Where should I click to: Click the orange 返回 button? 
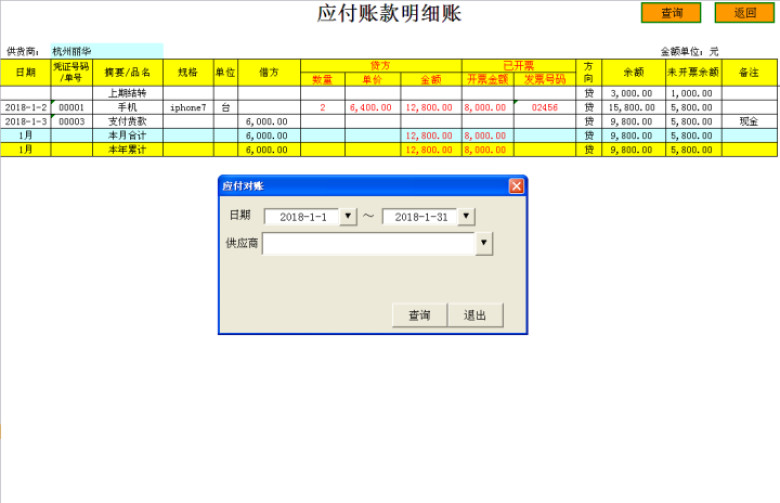[745, 13]
